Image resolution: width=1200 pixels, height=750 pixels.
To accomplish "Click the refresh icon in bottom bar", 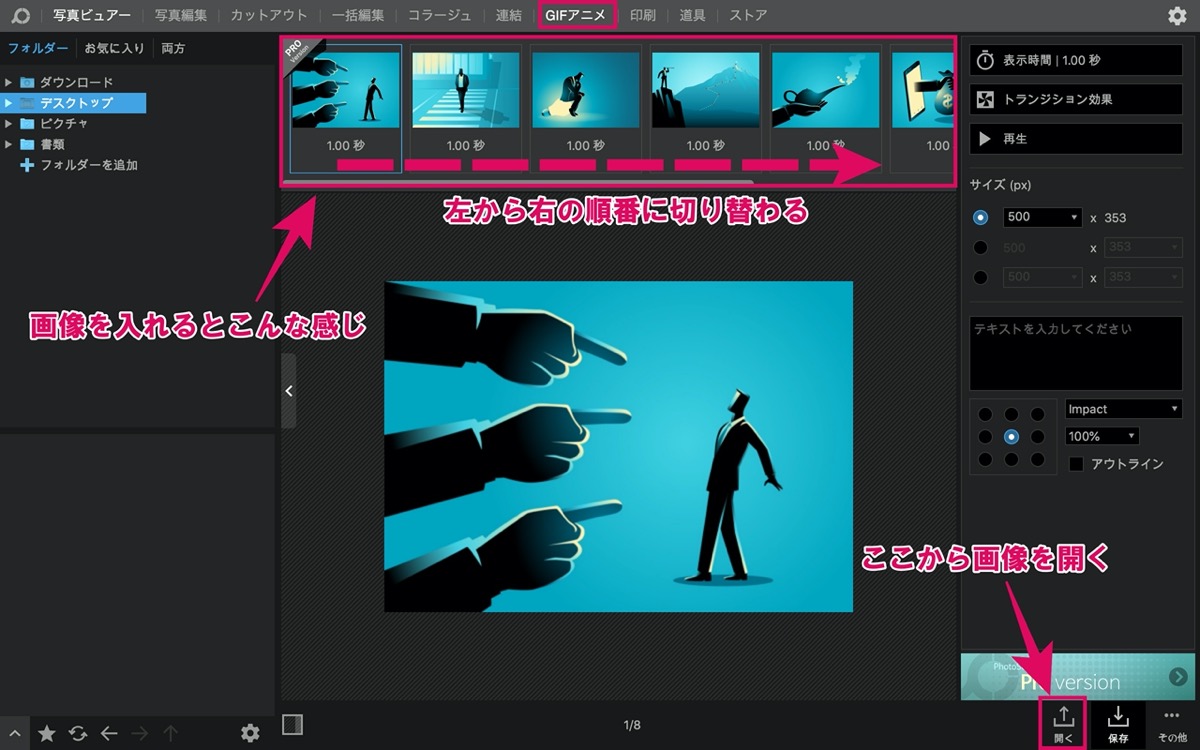I will [x=78, y=733].
